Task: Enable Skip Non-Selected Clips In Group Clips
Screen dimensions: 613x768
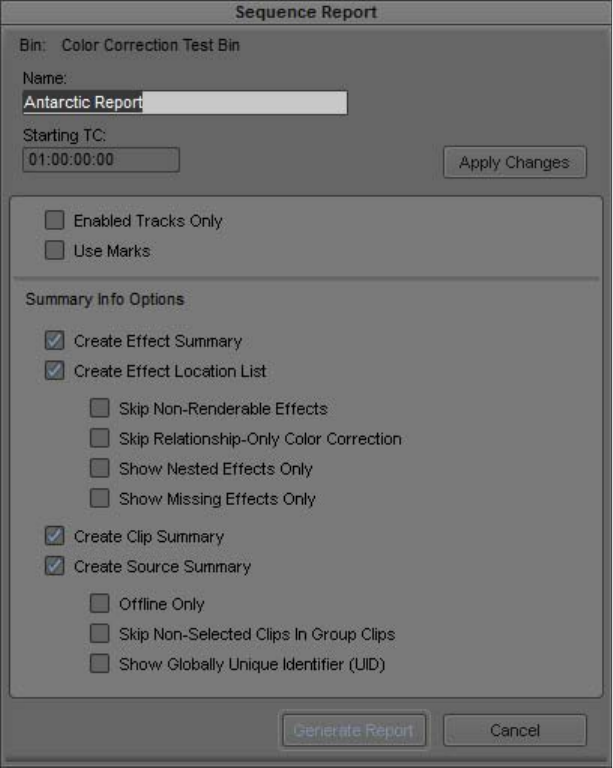Action: [x=99, y=634]
